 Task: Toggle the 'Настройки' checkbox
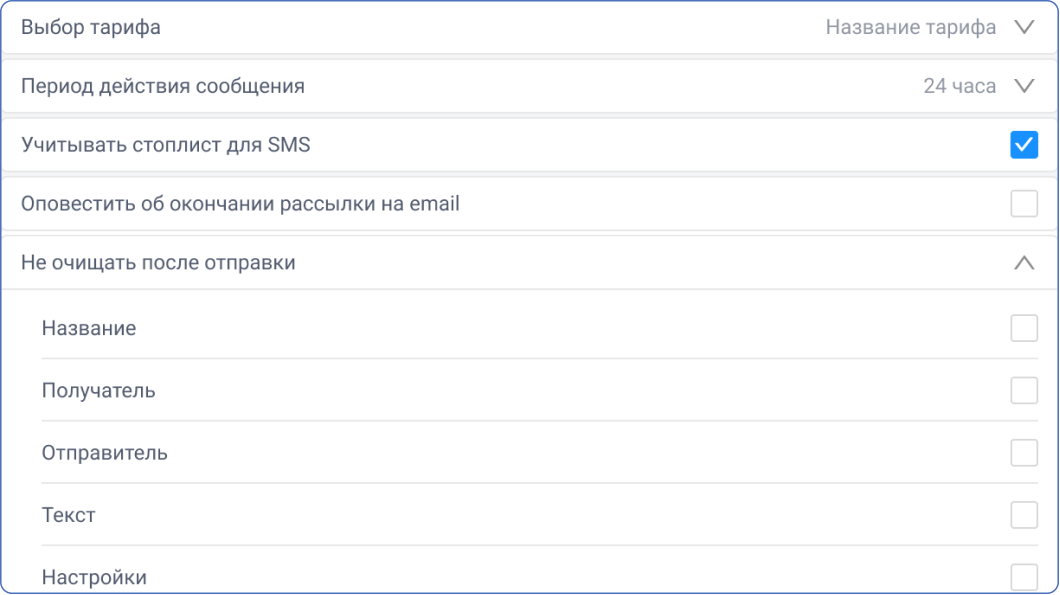click(1024, 577)
